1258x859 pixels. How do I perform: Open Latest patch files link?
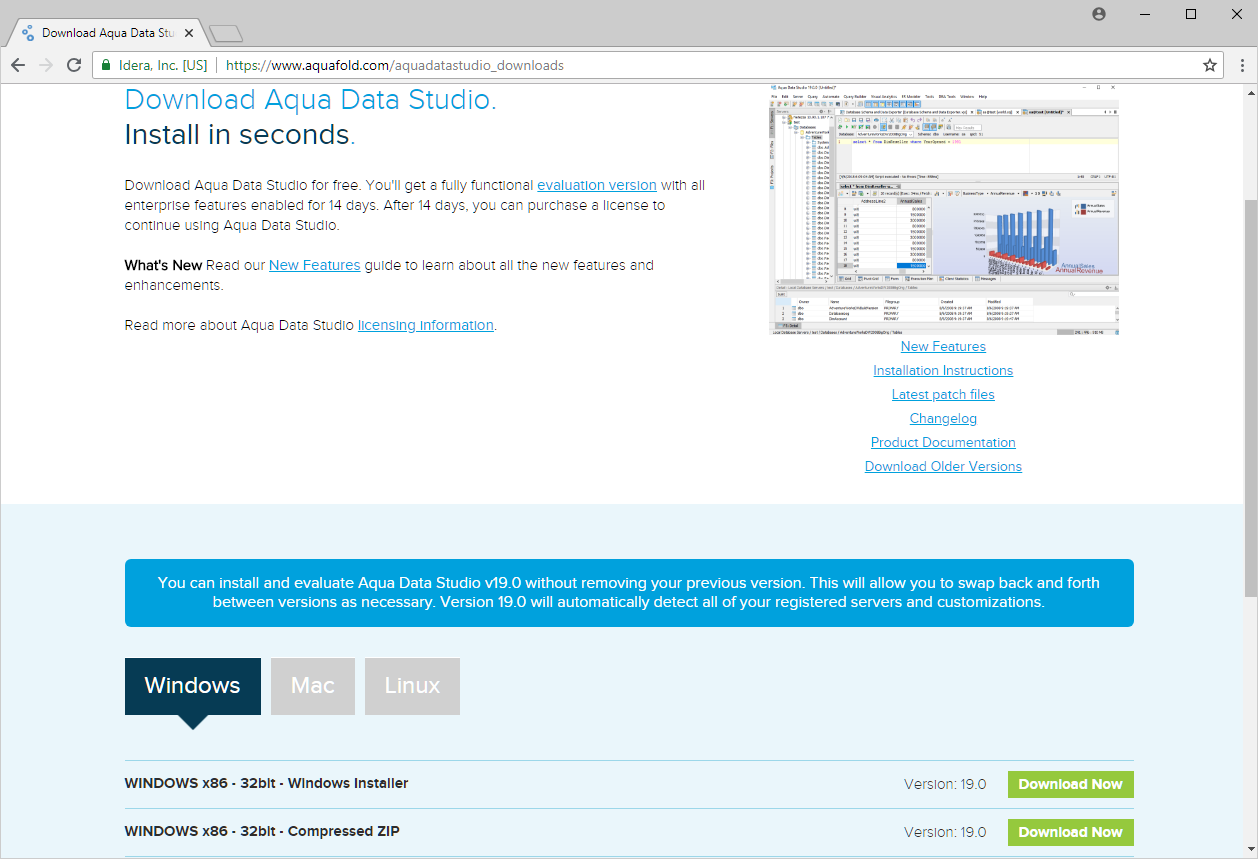943,394
